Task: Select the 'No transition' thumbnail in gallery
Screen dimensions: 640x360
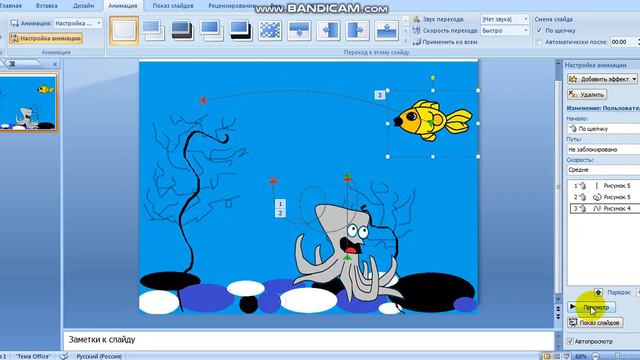Action: click(124, 31)
